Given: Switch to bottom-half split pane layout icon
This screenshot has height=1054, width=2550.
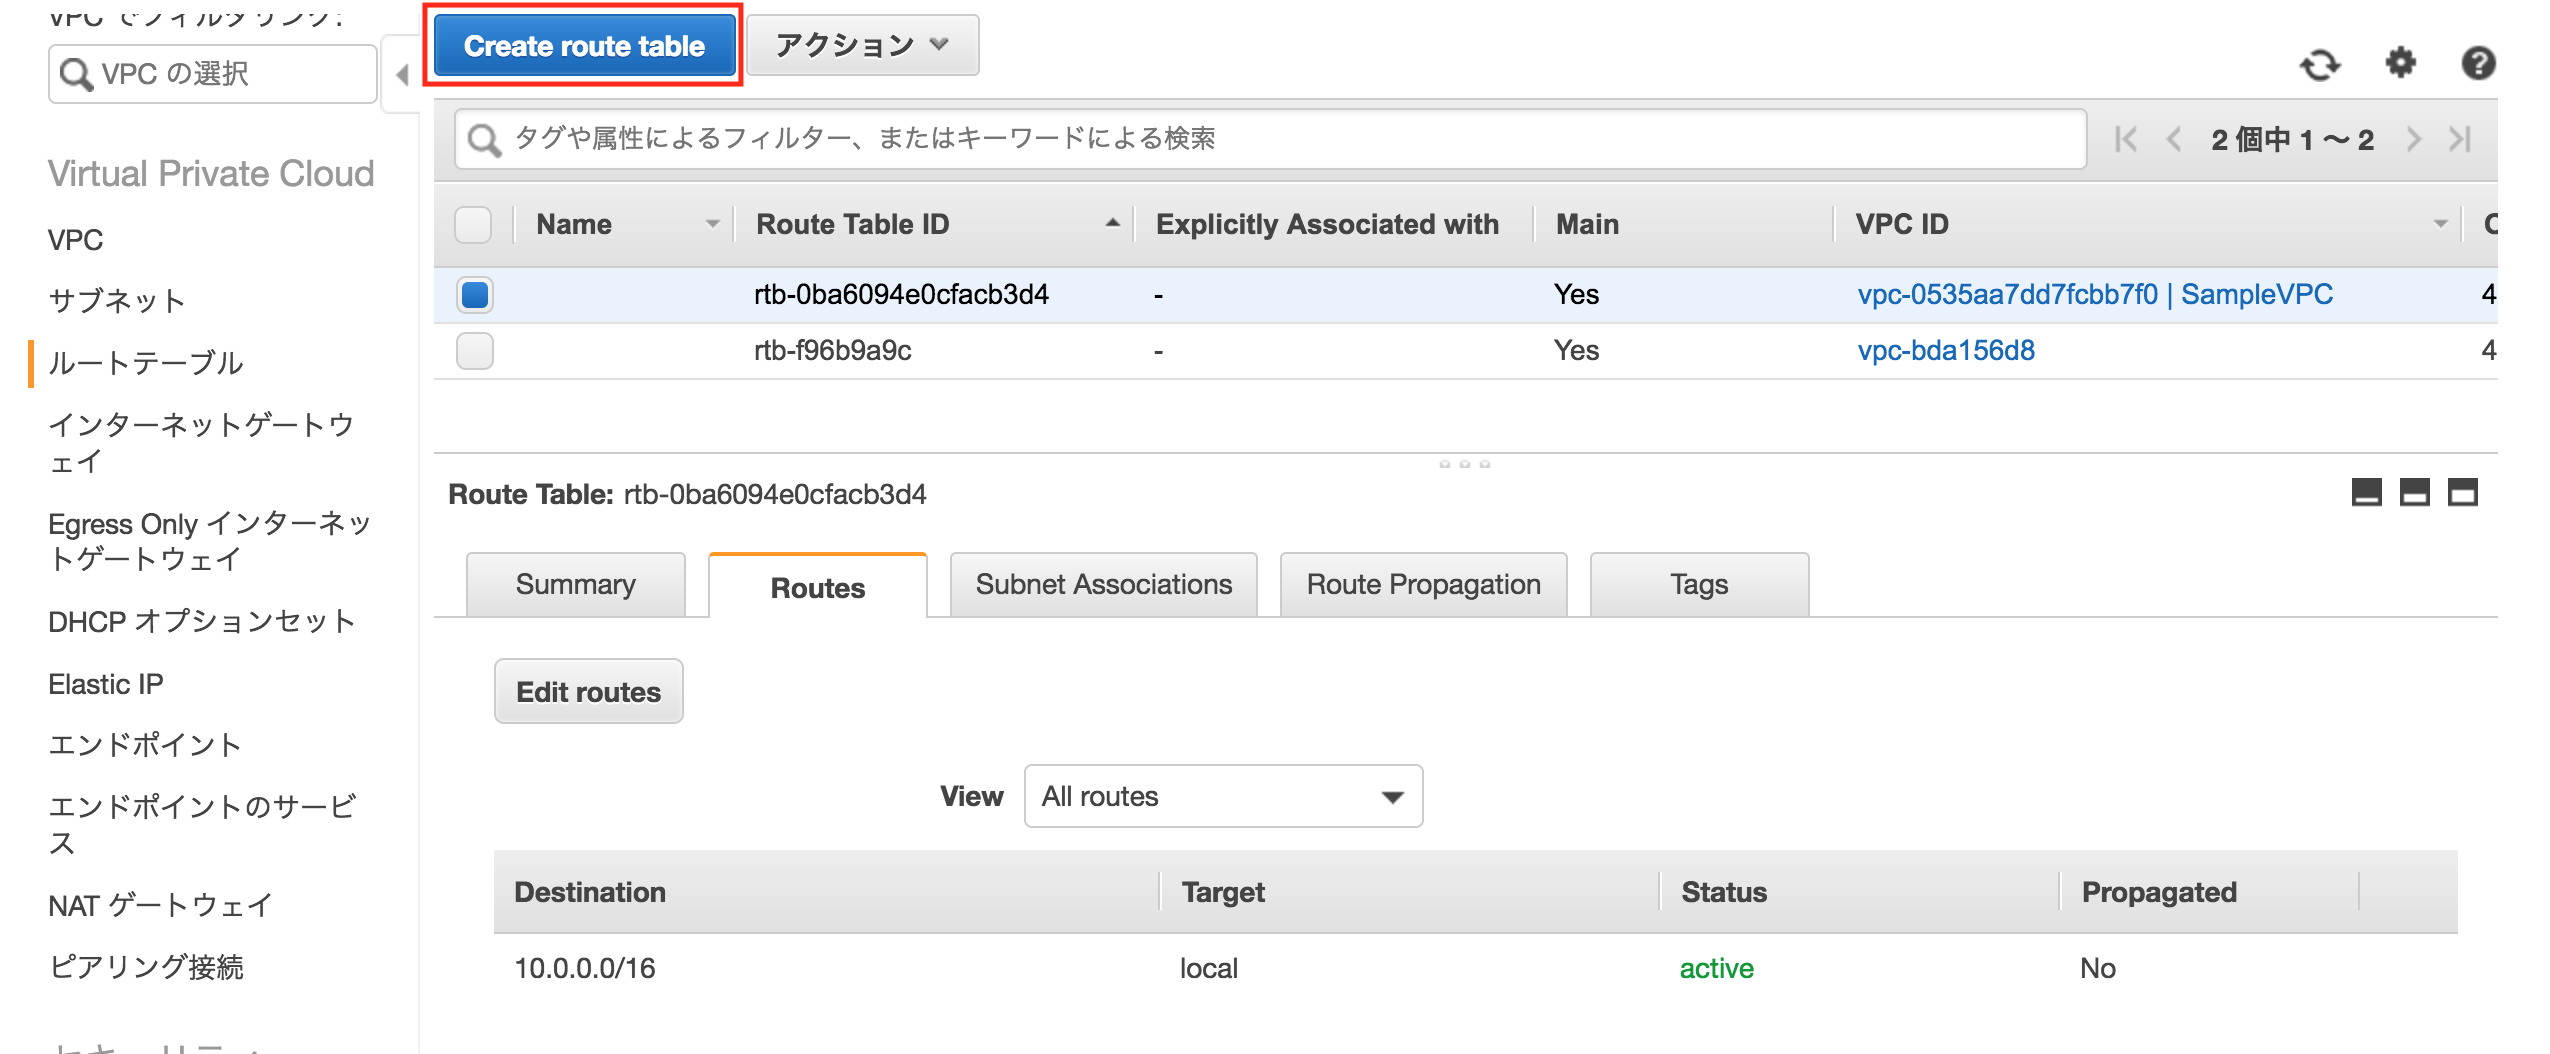Looking at the screenshot, I should pos(2414,494).
